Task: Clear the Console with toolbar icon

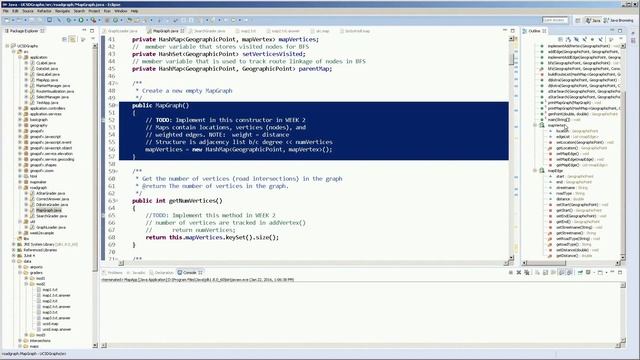Action: coord(537,272)
